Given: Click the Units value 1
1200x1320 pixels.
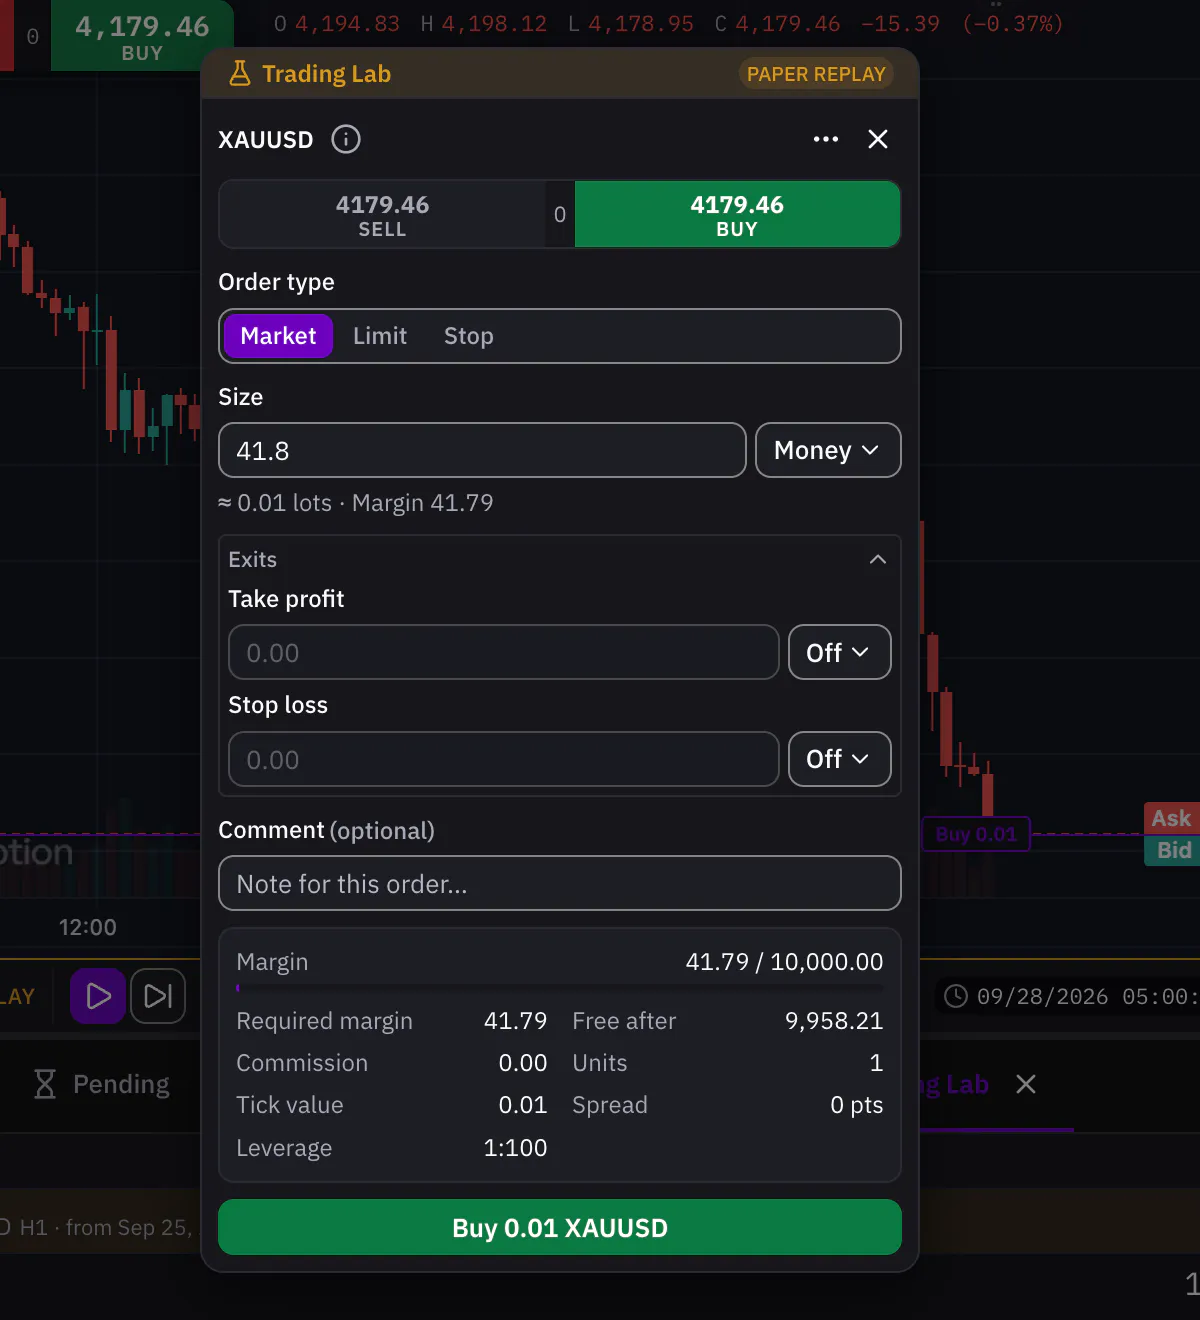Looking at the screenshot, I should pyautogui.click(x=876, y=1063).
